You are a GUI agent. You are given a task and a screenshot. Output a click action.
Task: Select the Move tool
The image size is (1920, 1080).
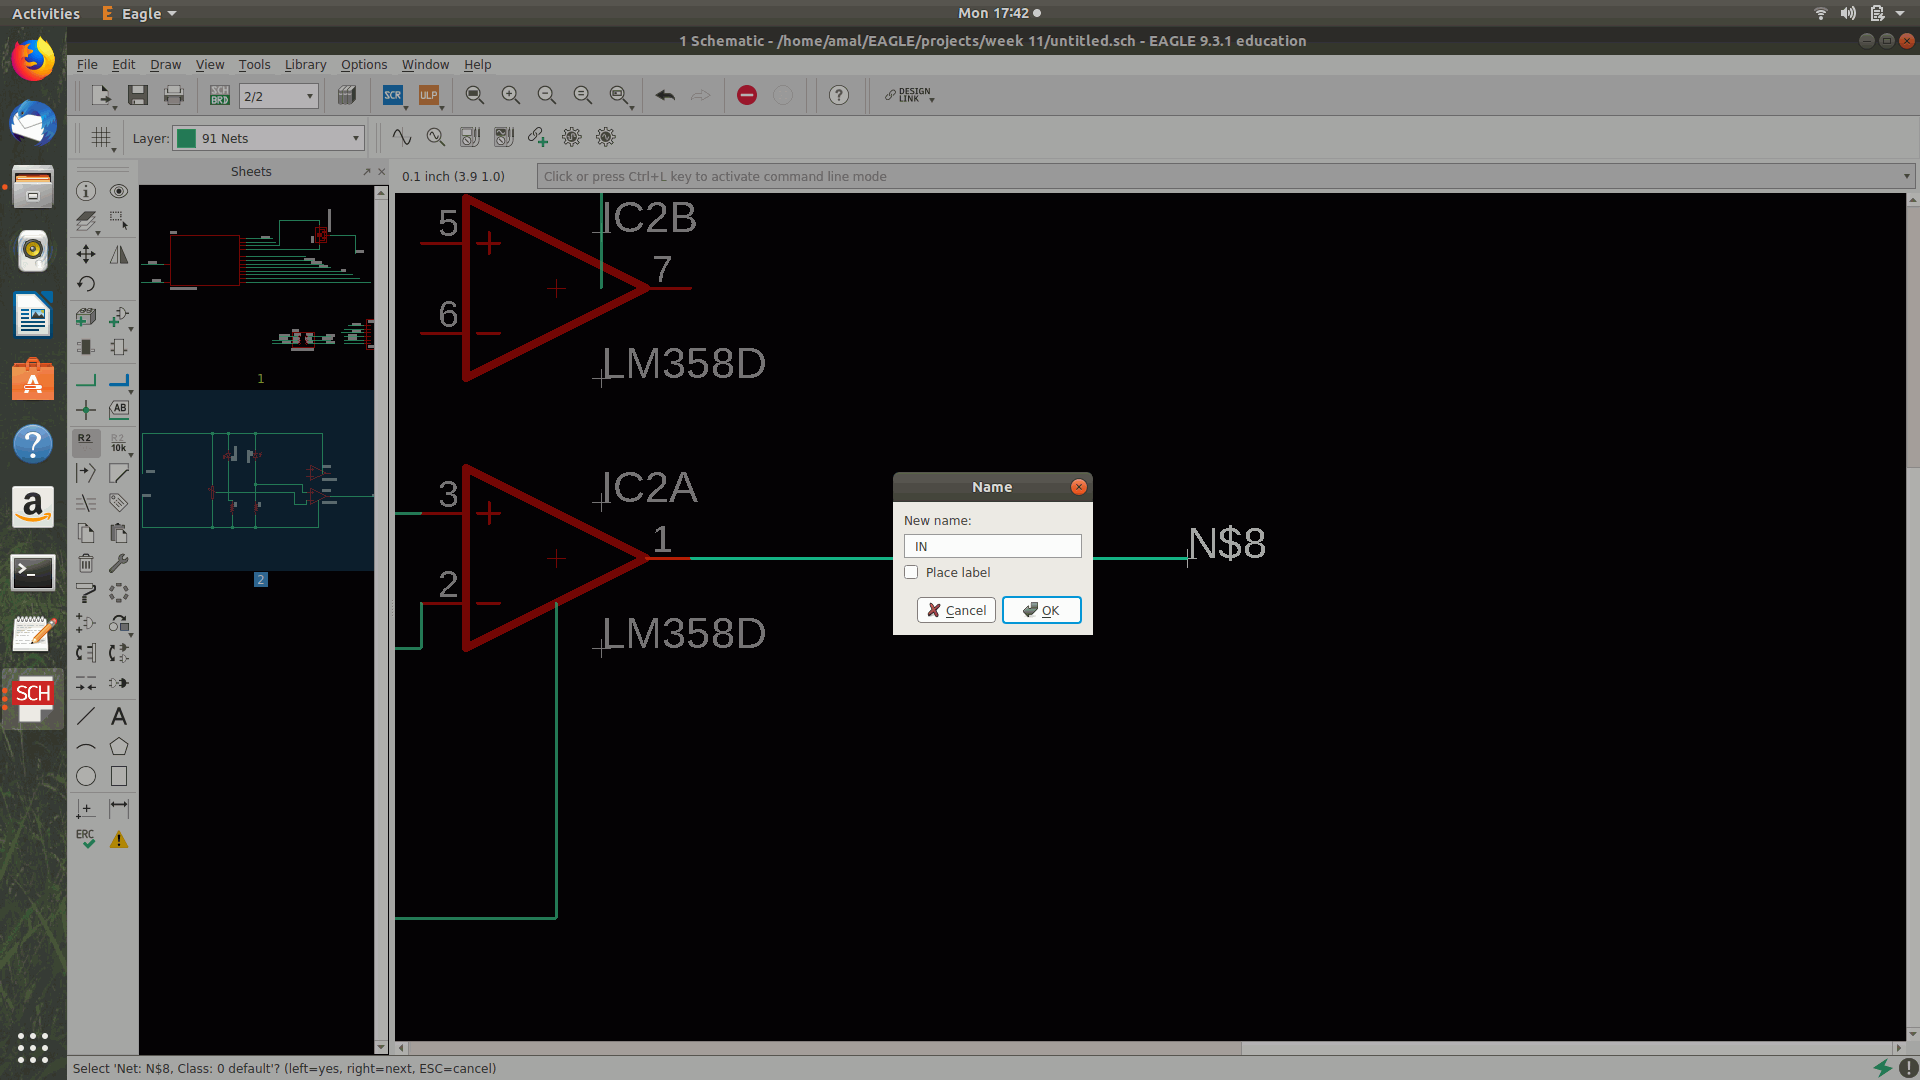coord(86,254)
